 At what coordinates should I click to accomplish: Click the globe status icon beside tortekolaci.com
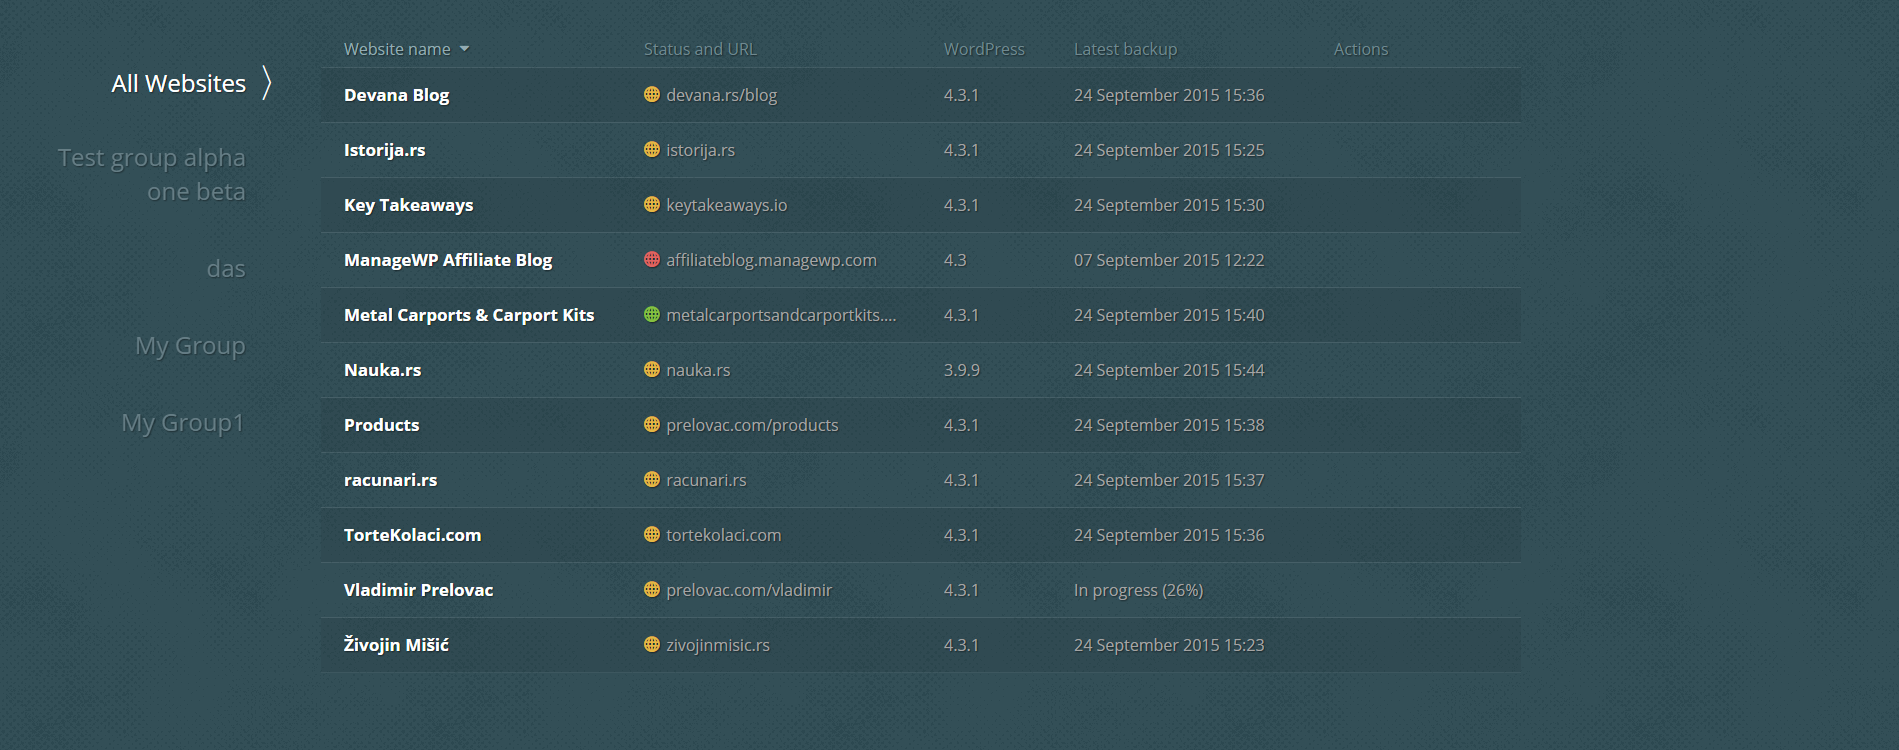652,535
